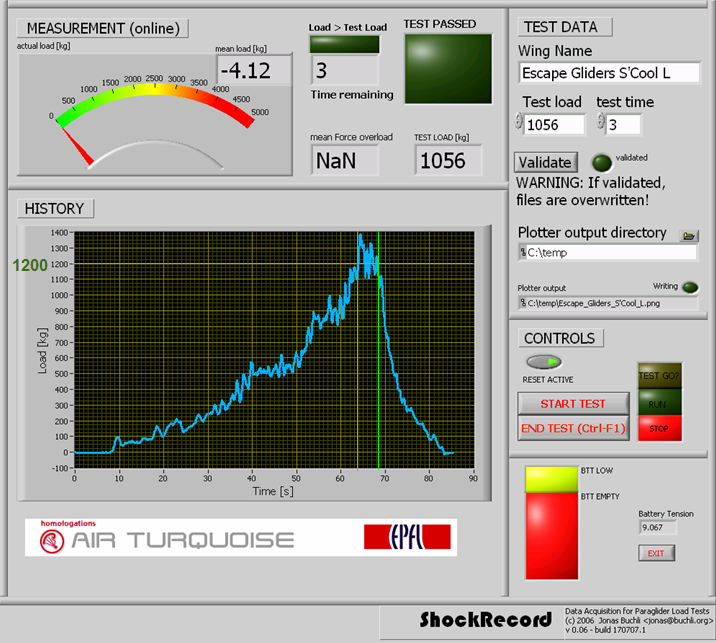Image resolution: width=716 pixels, height=643 pixels.
Task: Click the Load > Test Load indicator
Action: (x=345, y=44)
